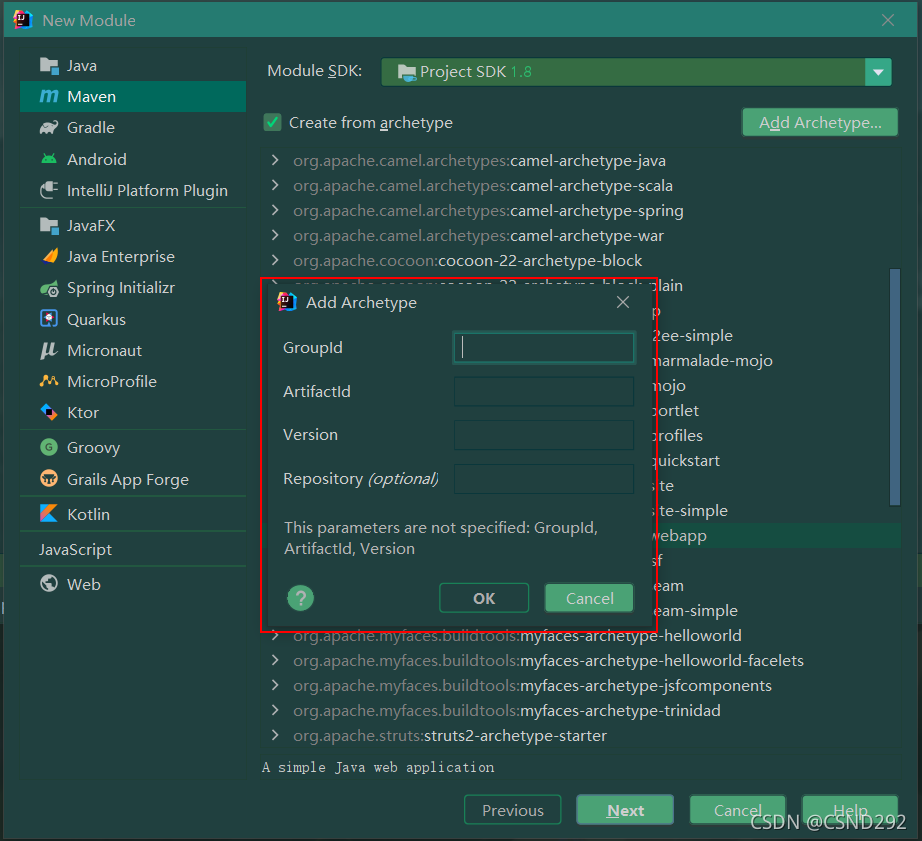
Task: Expand camel-archetype-war node
Action: (275, 235)
